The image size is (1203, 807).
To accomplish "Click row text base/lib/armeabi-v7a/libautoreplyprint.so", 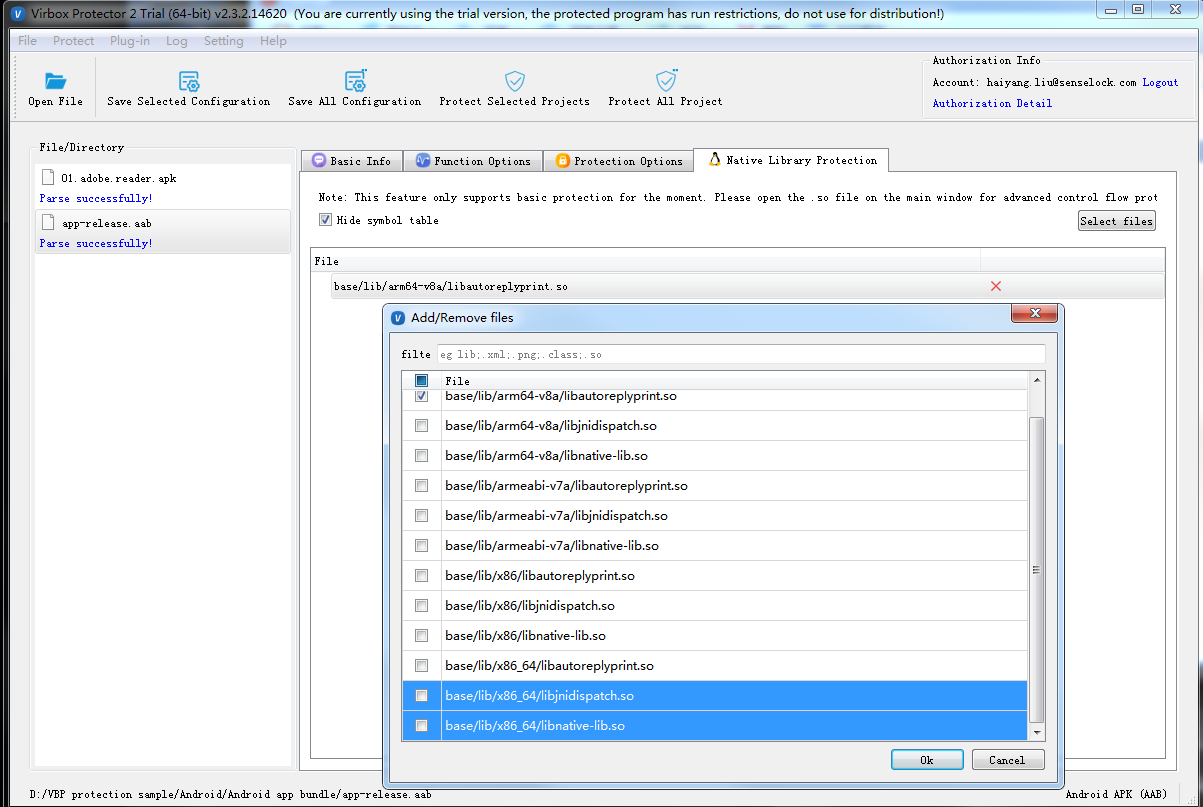I will pyautogui.click(x=566, y=486).
